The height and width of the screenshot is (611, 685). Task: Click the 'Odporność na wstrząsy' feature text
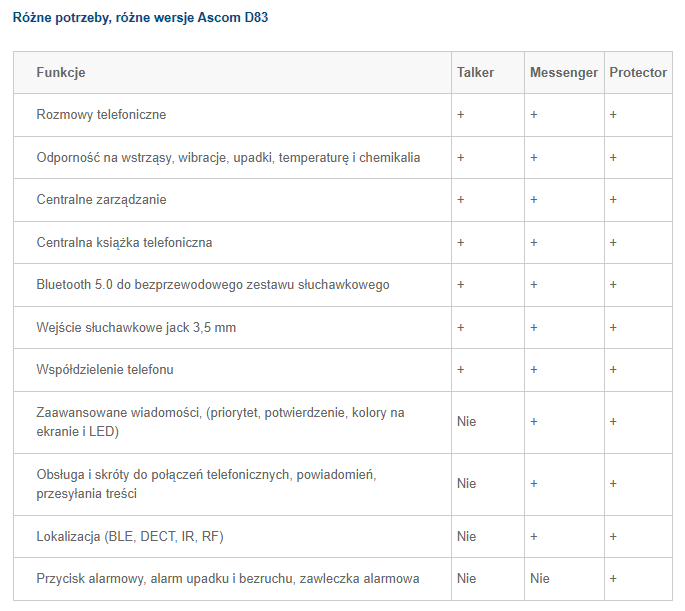click(x=228, y=158)
